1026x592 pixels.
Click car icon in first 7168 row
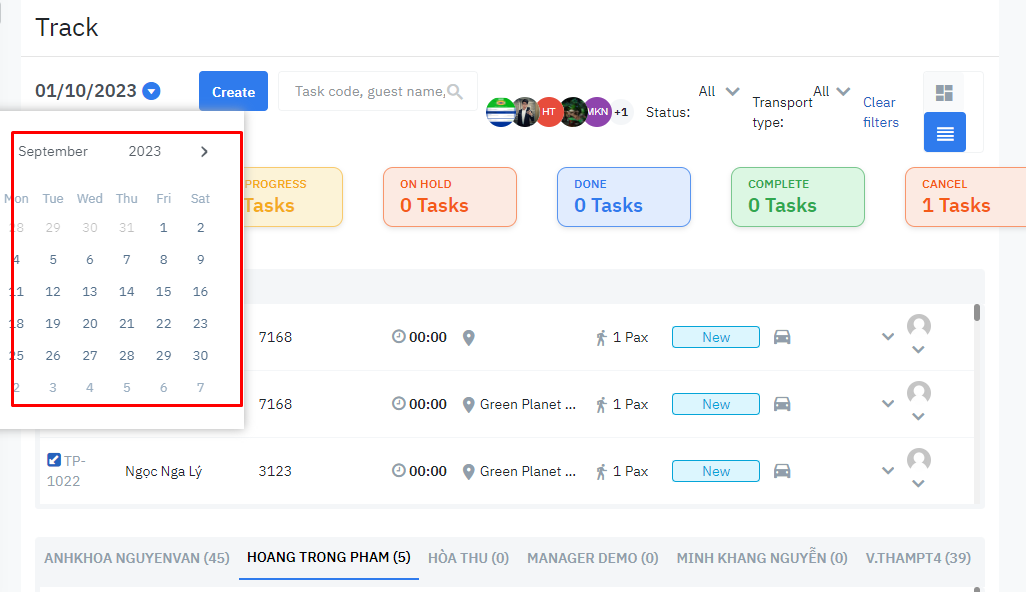click(x=782, y=338)
